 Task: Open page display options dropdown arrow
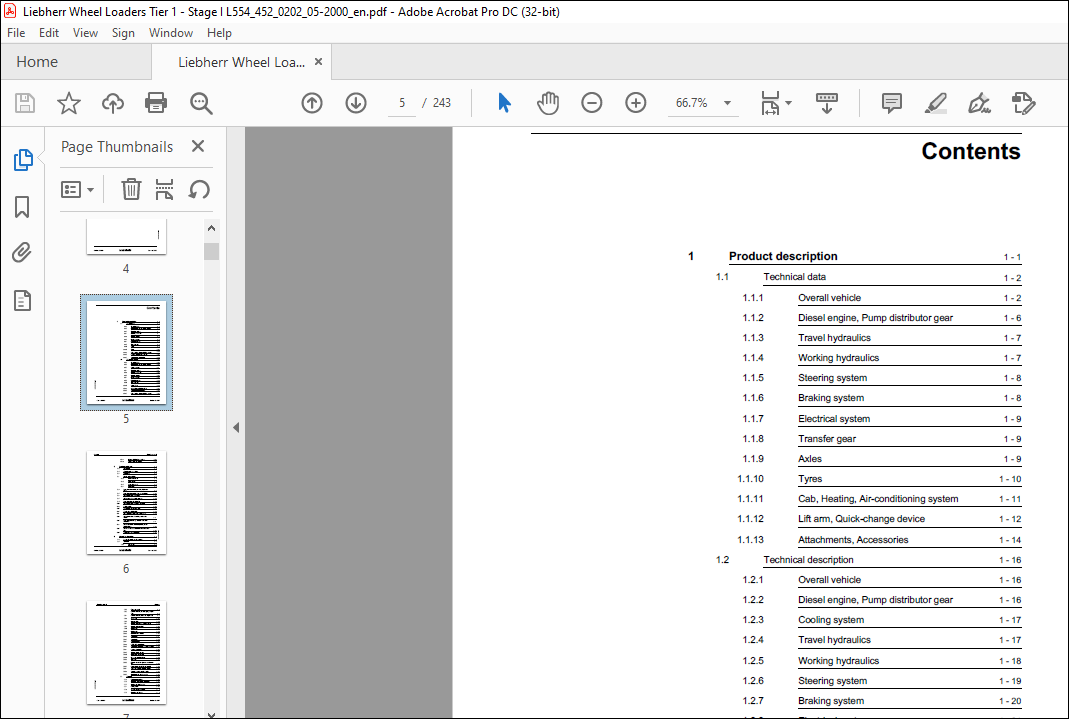pyautogui.click(x=789, y=103)
